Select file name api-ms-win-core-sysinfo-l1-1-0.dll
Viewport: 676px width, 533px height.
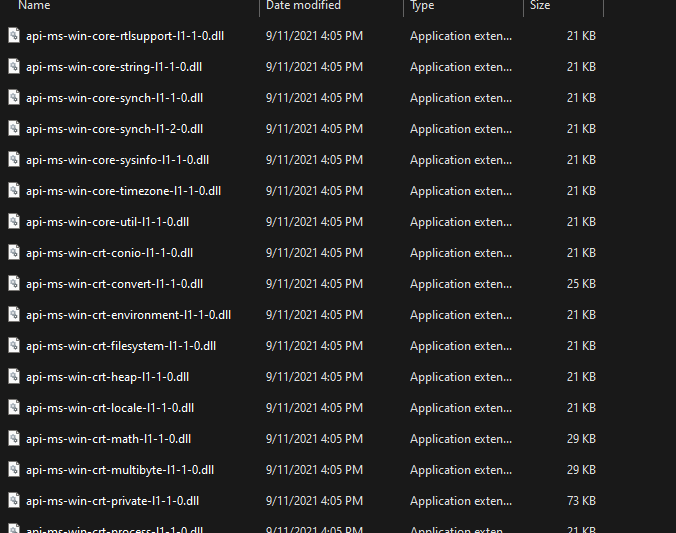(117, 160)
